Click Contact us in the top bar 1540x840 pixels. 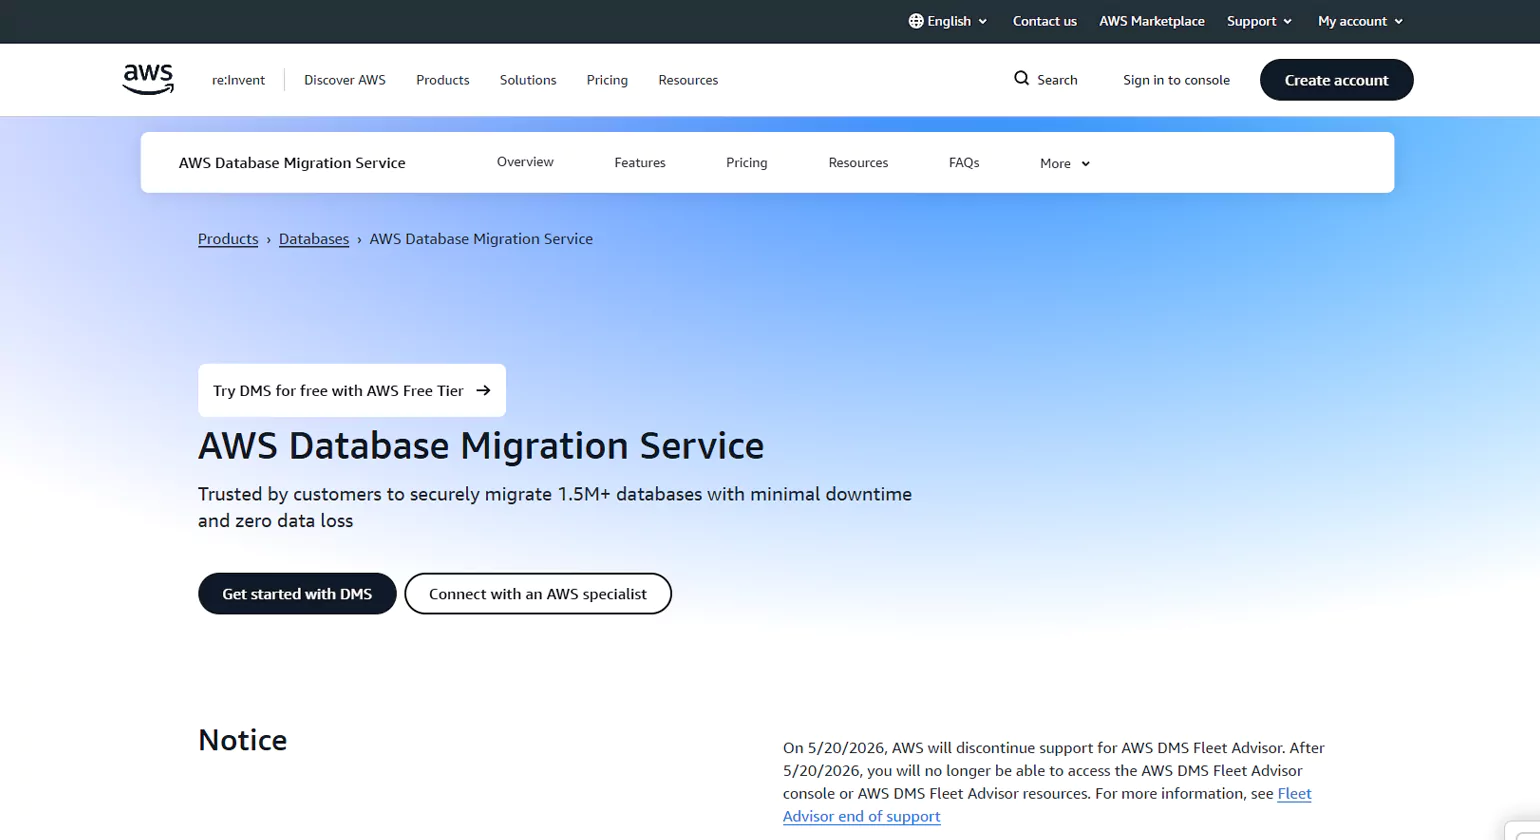click(x=1044, y=20)
